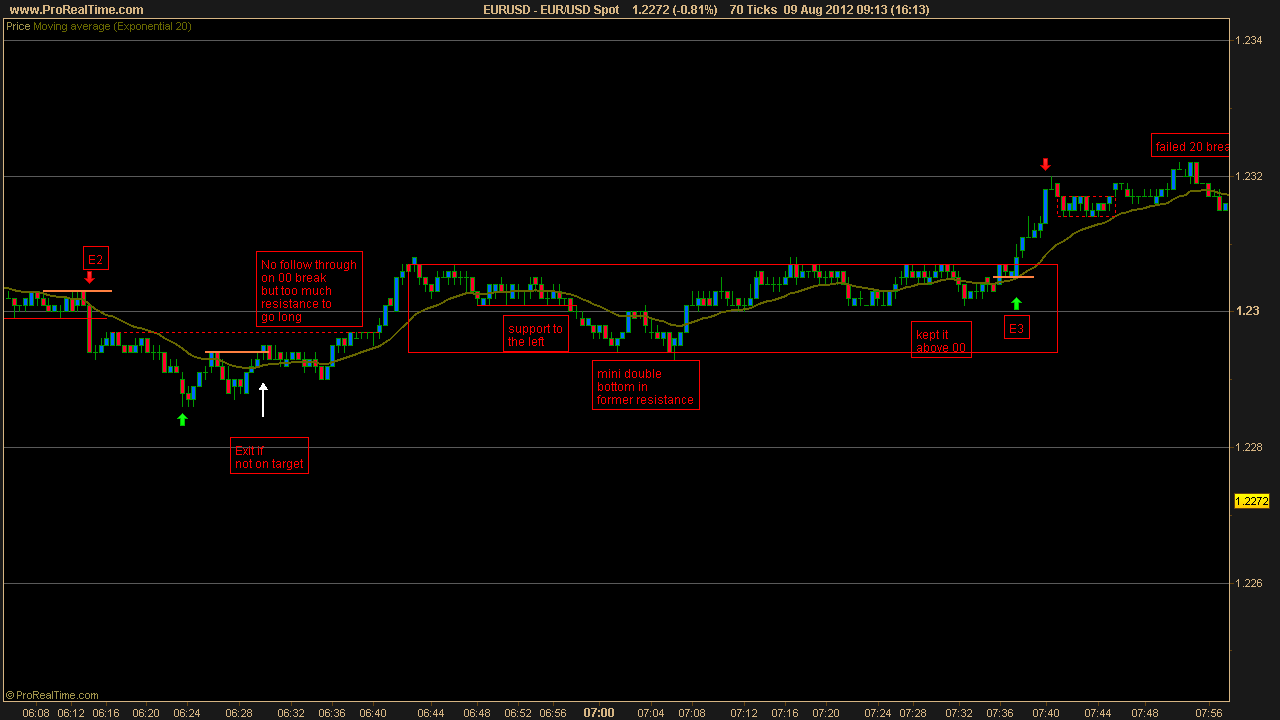
Task: Select the red down arrow below E2
Action: [90, 279]
